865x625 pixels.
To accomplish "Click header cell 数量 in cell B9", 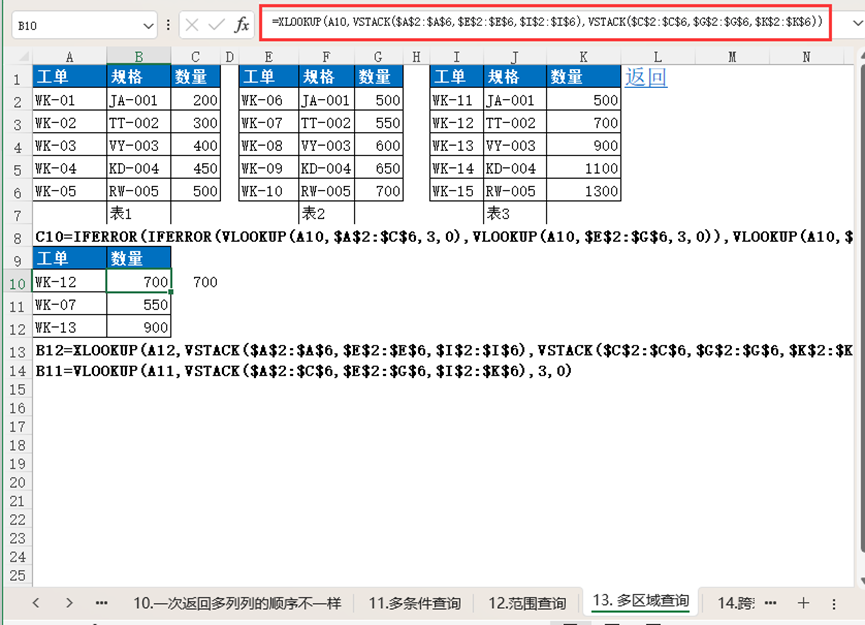I will (x=138, y=258).
